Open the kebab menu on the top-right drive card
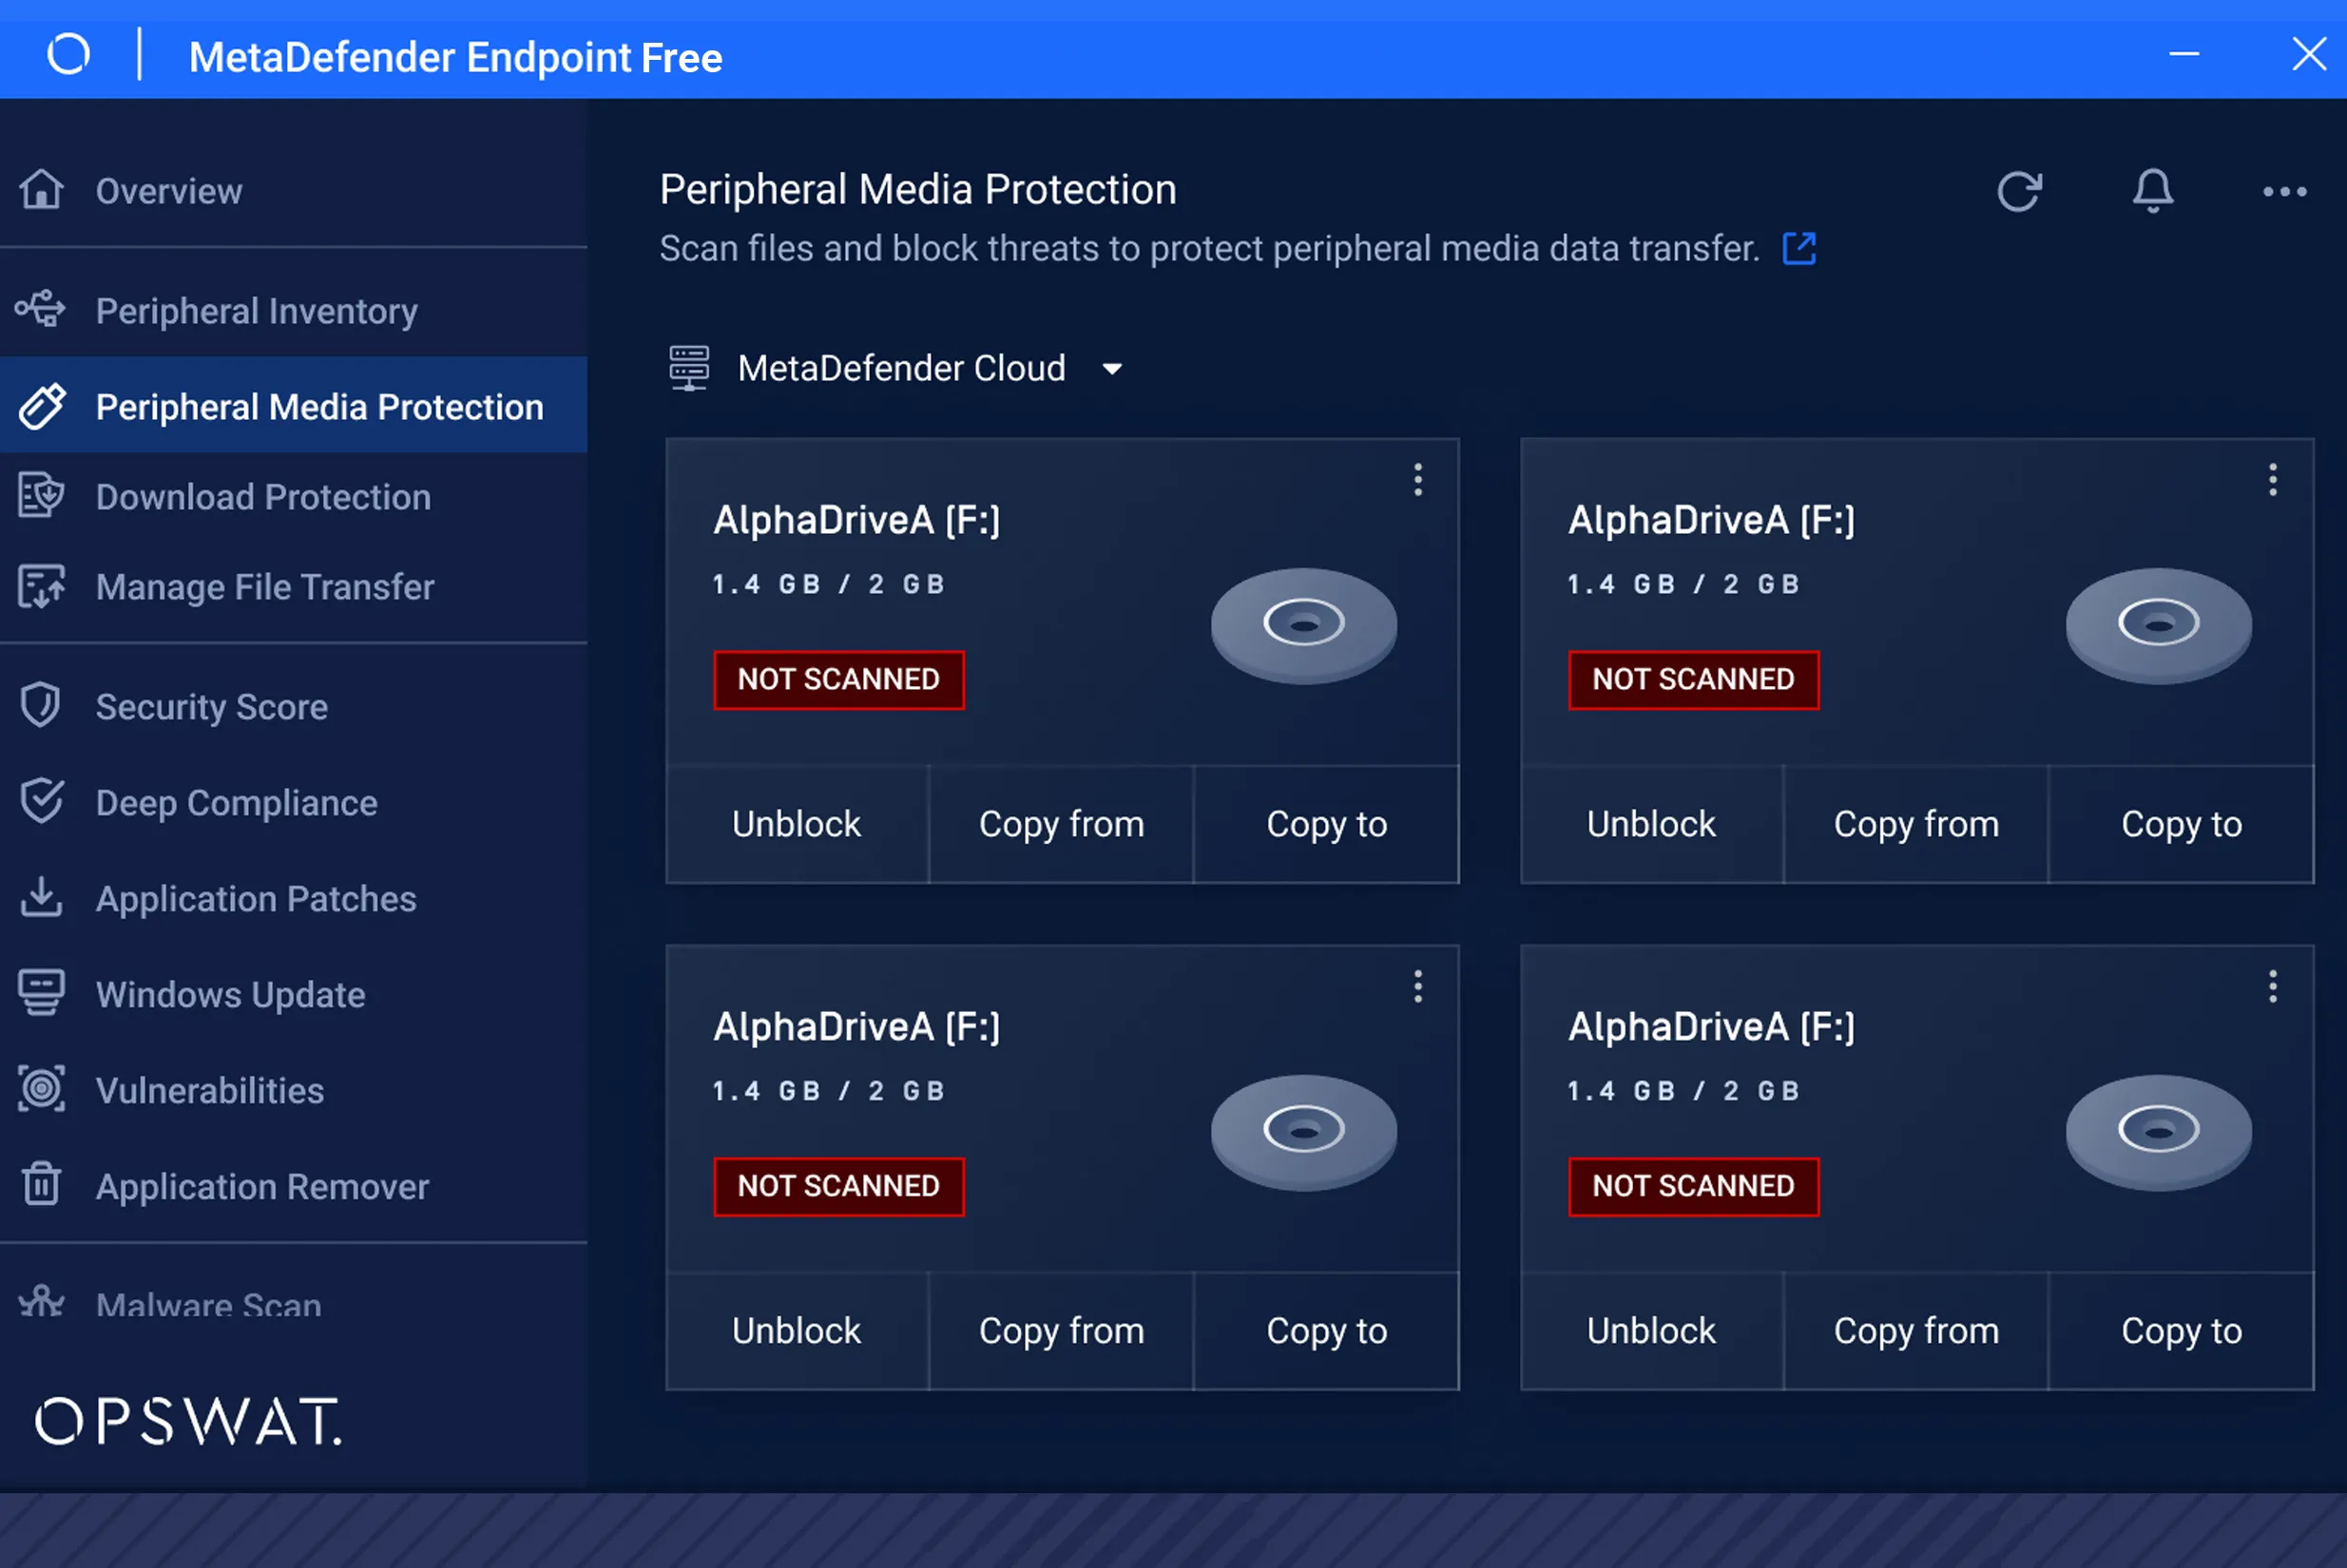2347x1568 pixels. (x=2273, y=480)
